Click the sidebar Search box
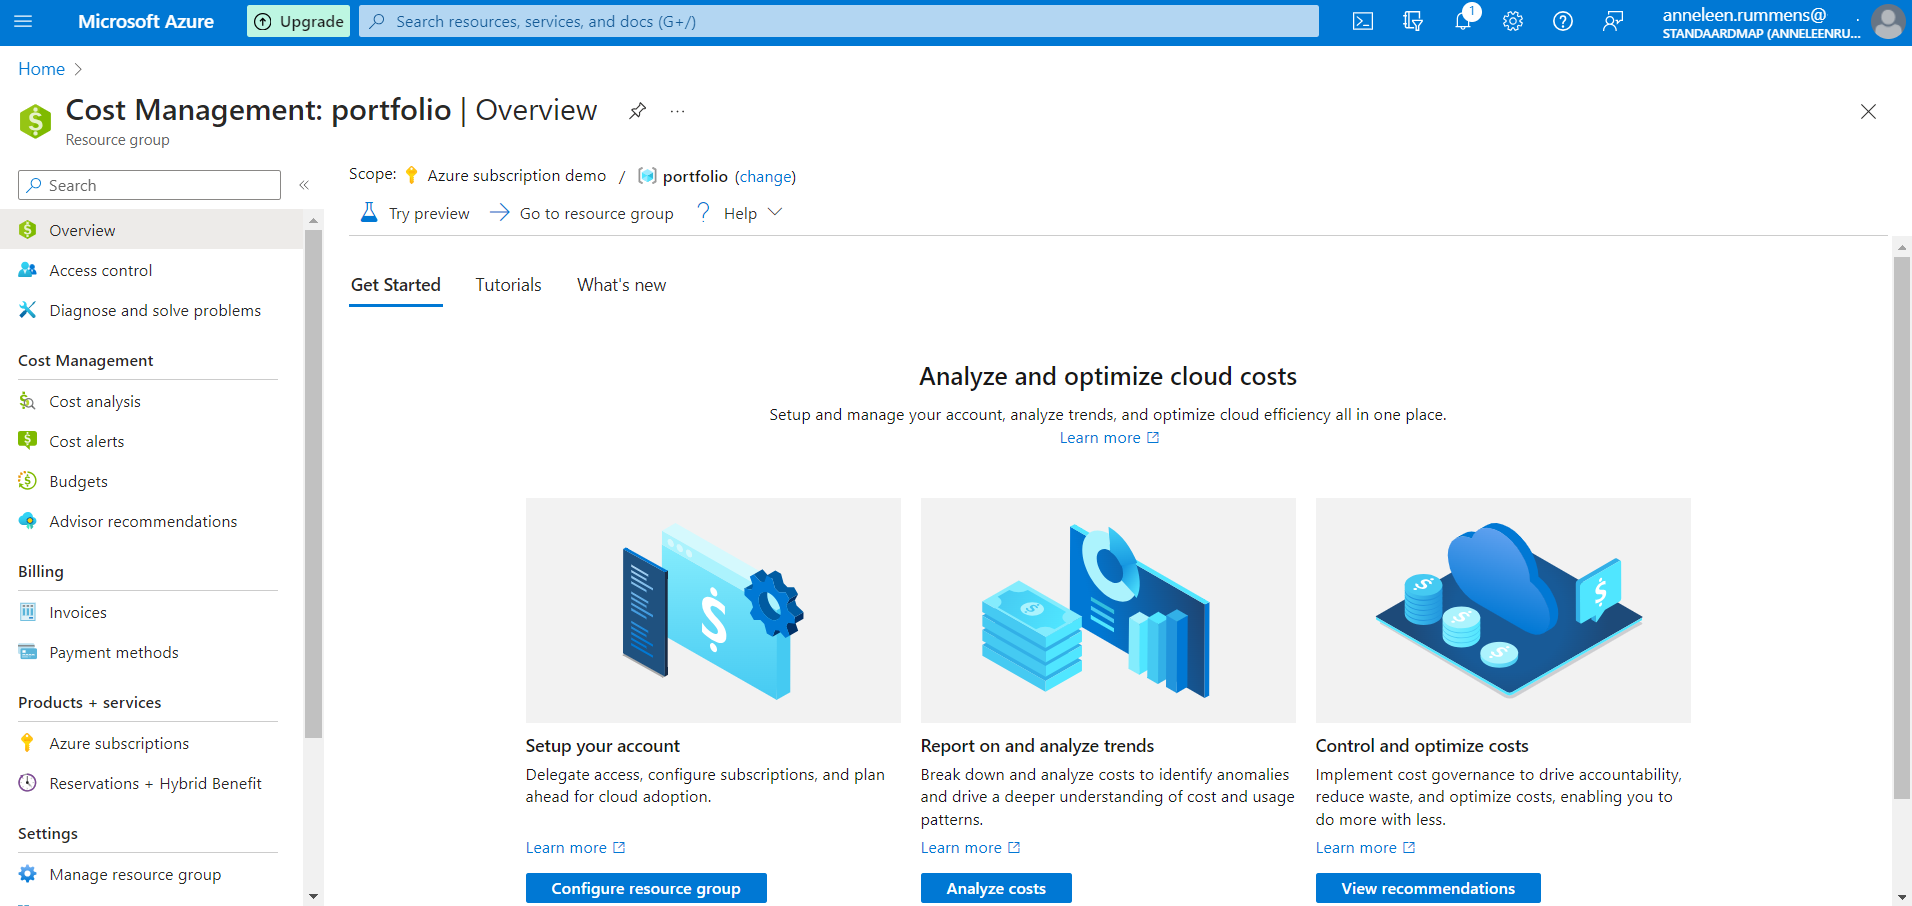This screenshot has height=906, width=1912. click(149, 185)
